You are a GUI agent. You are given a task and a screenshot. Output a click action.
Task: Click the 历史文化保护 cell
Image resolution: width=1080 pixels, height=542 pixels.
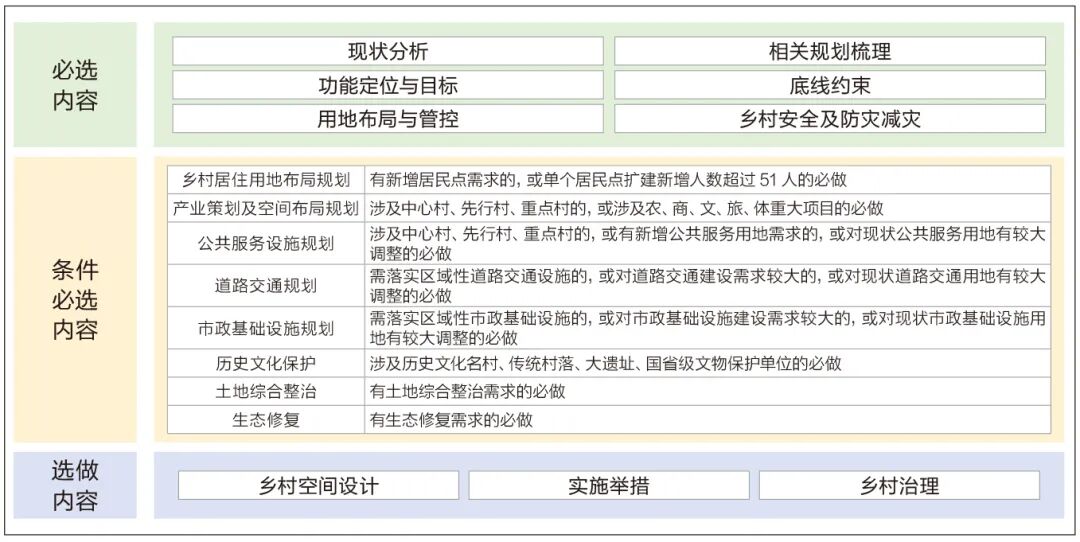pyautogui.click(x=266, y=363)
